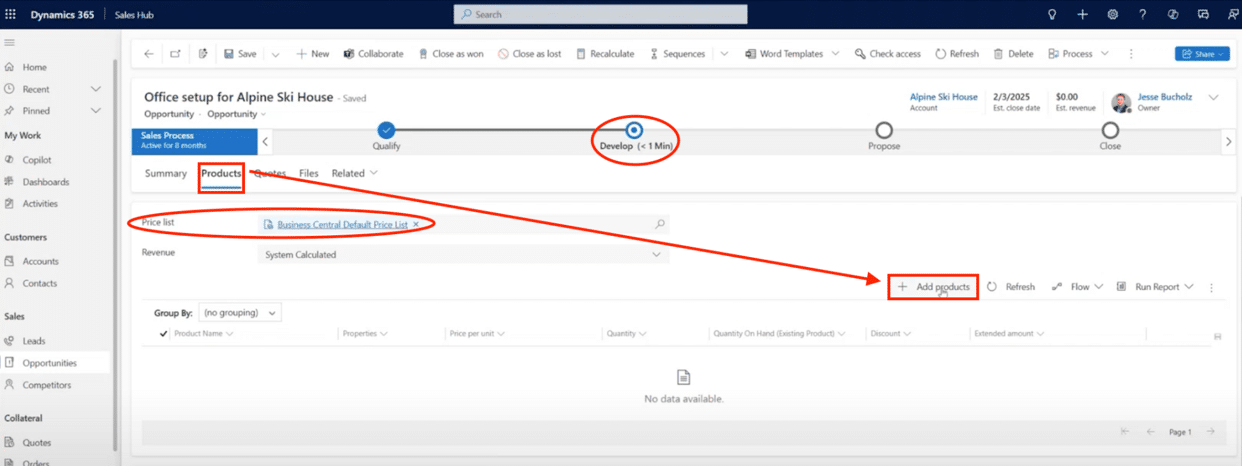Image resolution: width=1242 pixels, height=466 pixels.
Task: Click the top search input field
Action: click(600, 15)
